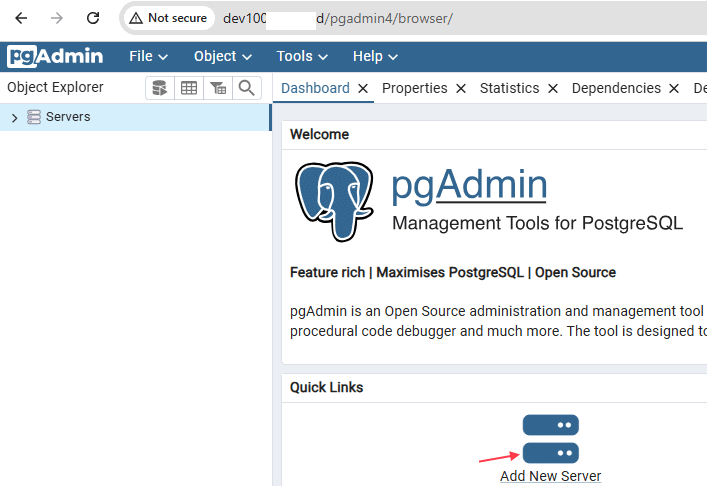The image size is (707, 486).
Task: Open the Add New Server link
Action: (x=551, y=476)
